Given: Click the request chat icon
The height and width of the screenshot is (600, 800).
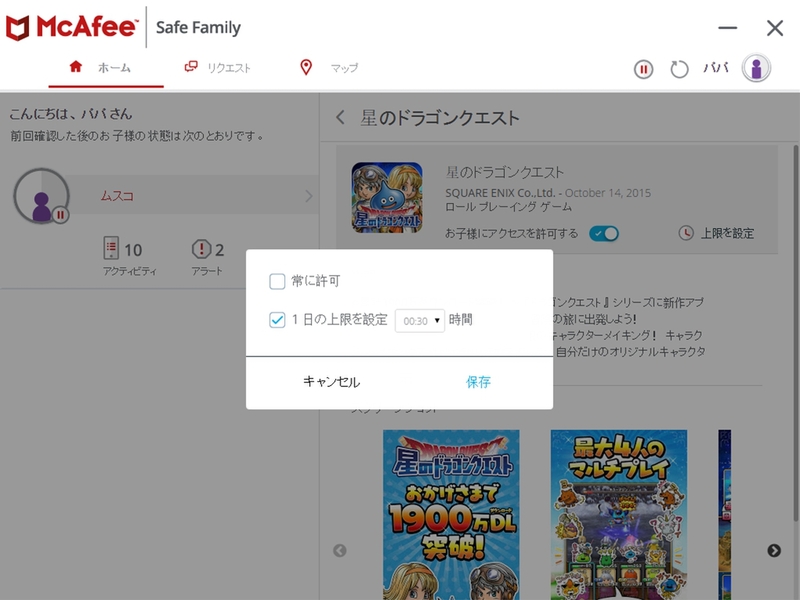Looking at the screenshot, I should click(191, 66).
